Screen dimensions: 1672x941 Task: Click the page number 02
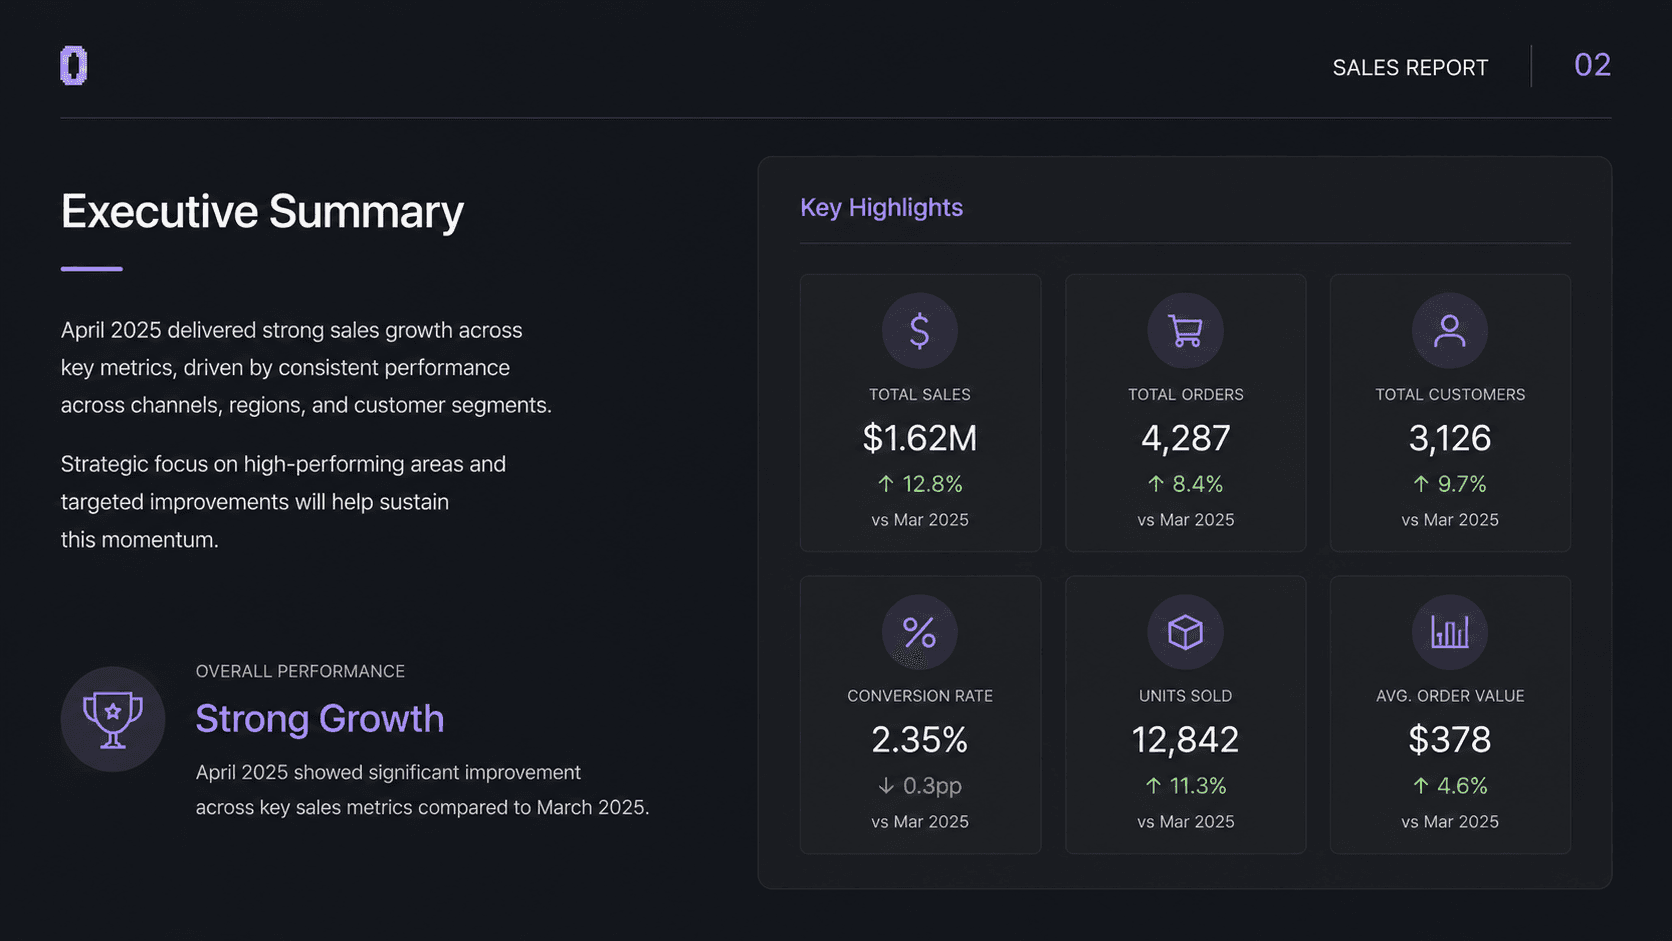[1592, 65]
